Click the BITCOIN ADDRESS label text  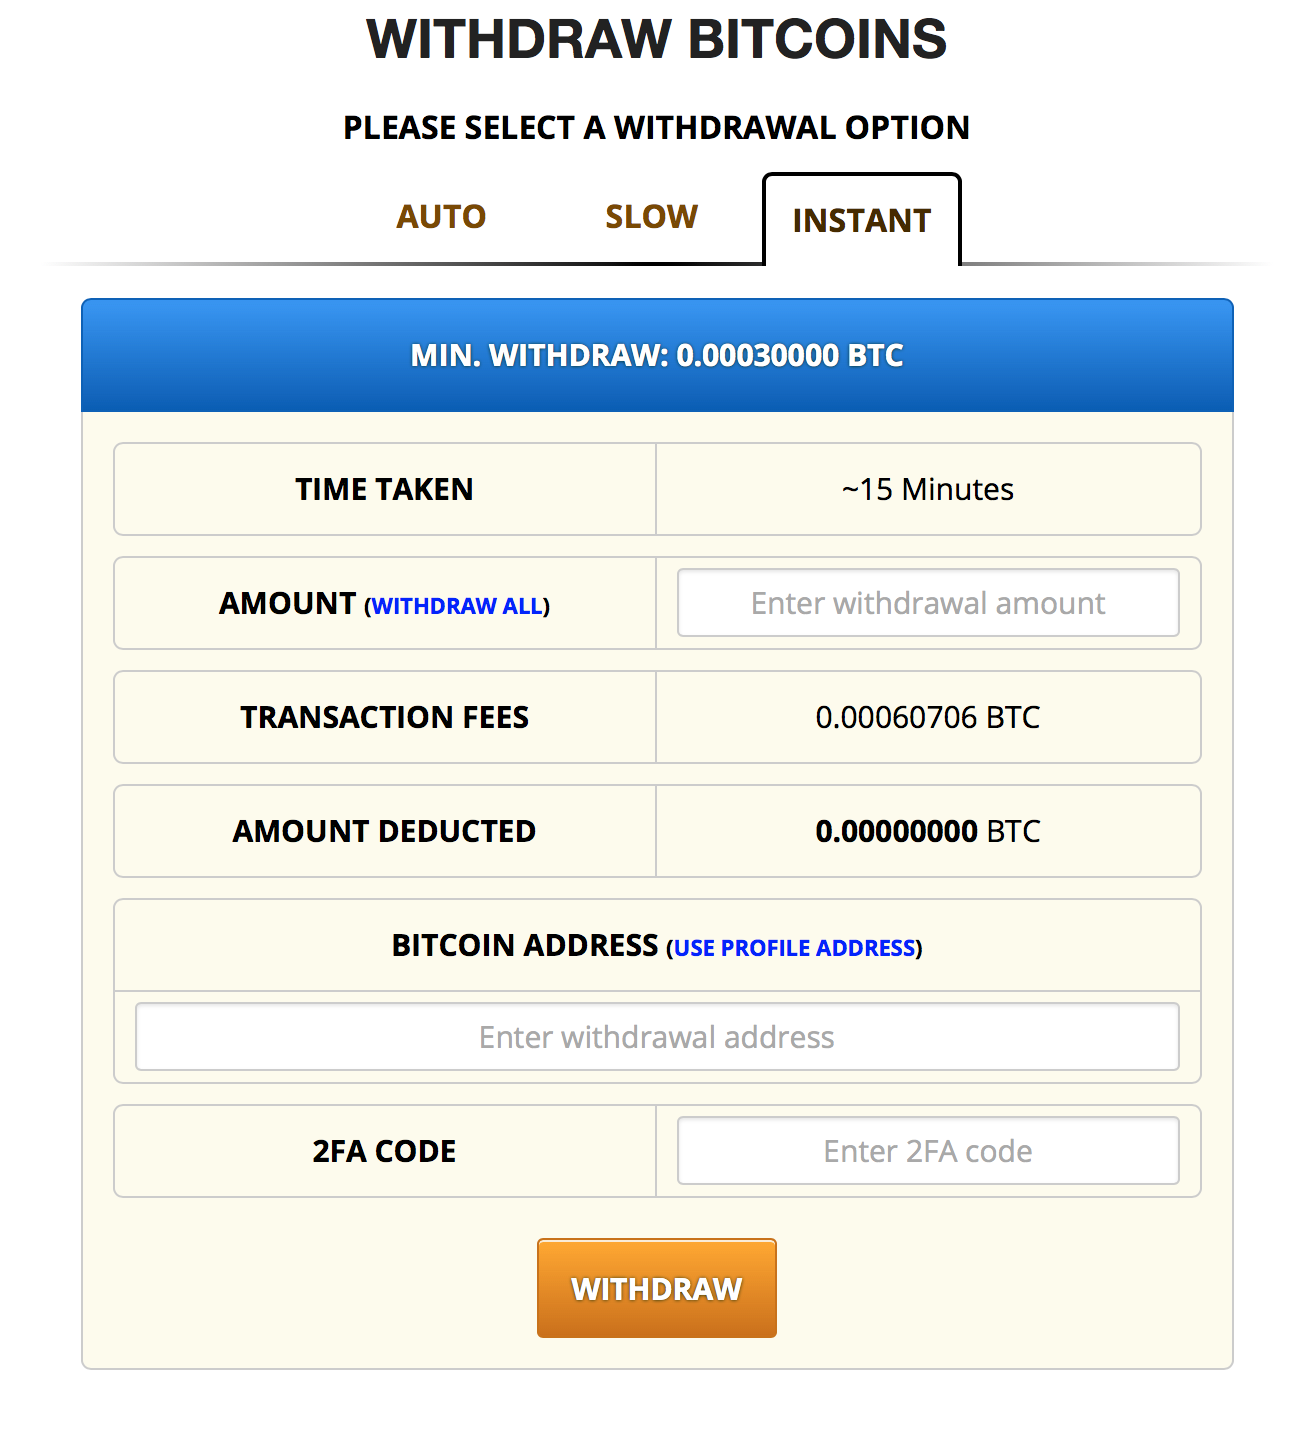point(524,945)
